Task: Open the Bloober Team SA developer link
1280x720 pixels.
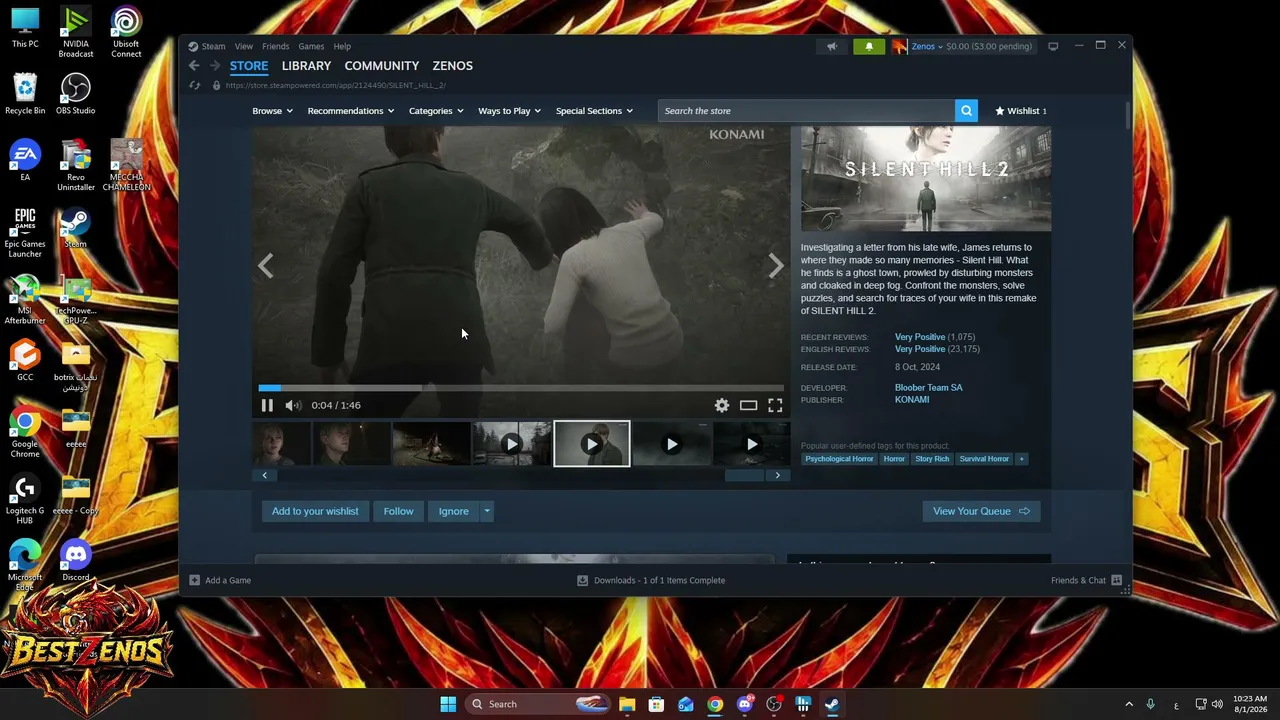Action: coord(929,388)
